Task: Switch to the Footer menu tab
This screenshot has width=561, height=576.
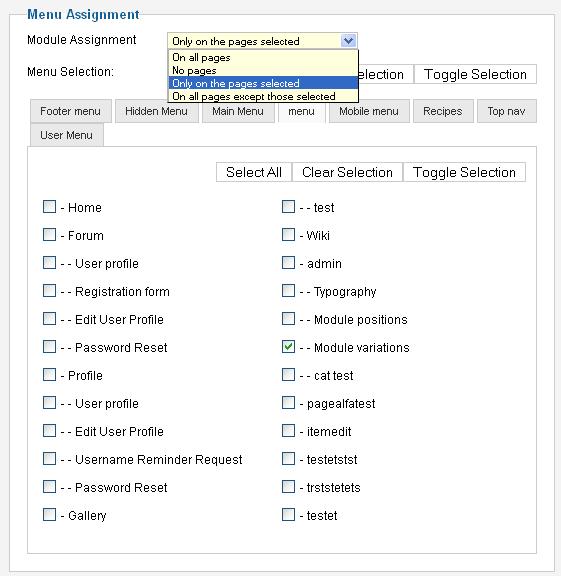Action: coord(71,111)
